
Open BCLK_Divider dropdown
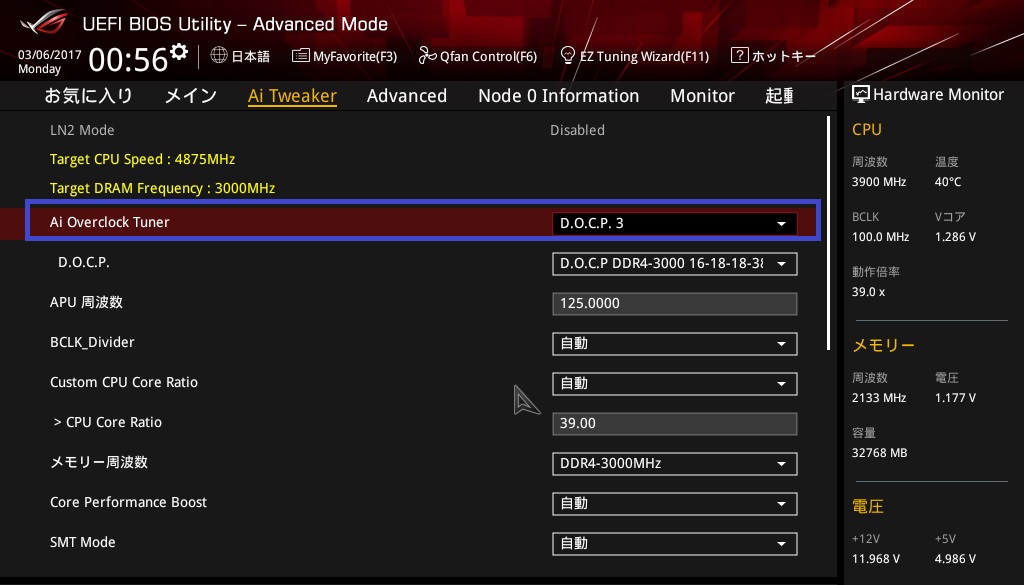tap(674, 344)
